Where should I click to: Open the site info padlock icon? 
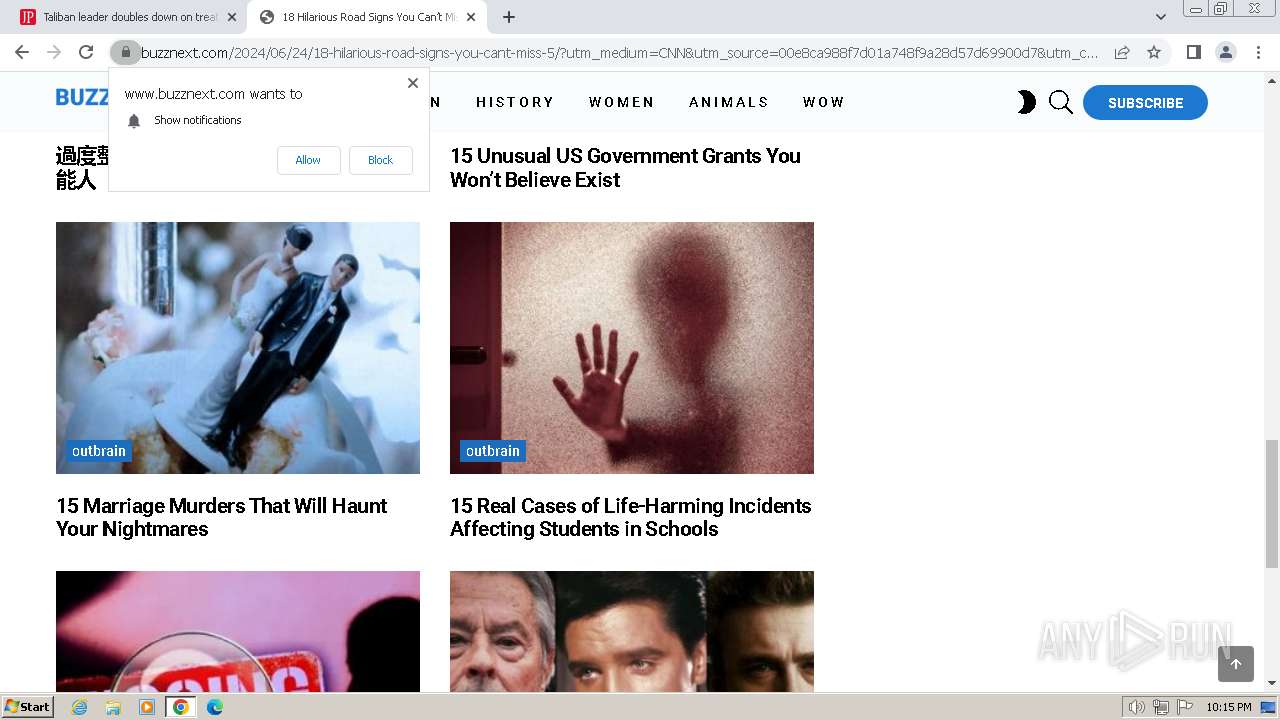(x=125, y=52)
